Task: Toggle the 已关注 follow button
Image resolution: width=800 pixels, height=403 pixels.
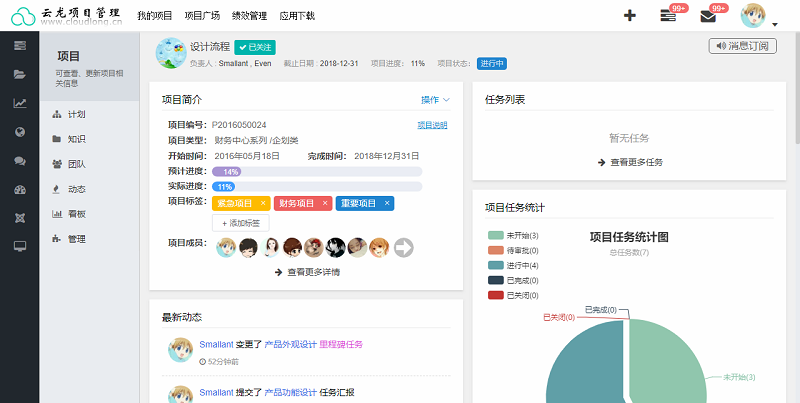Action: [x=255, y=47]
